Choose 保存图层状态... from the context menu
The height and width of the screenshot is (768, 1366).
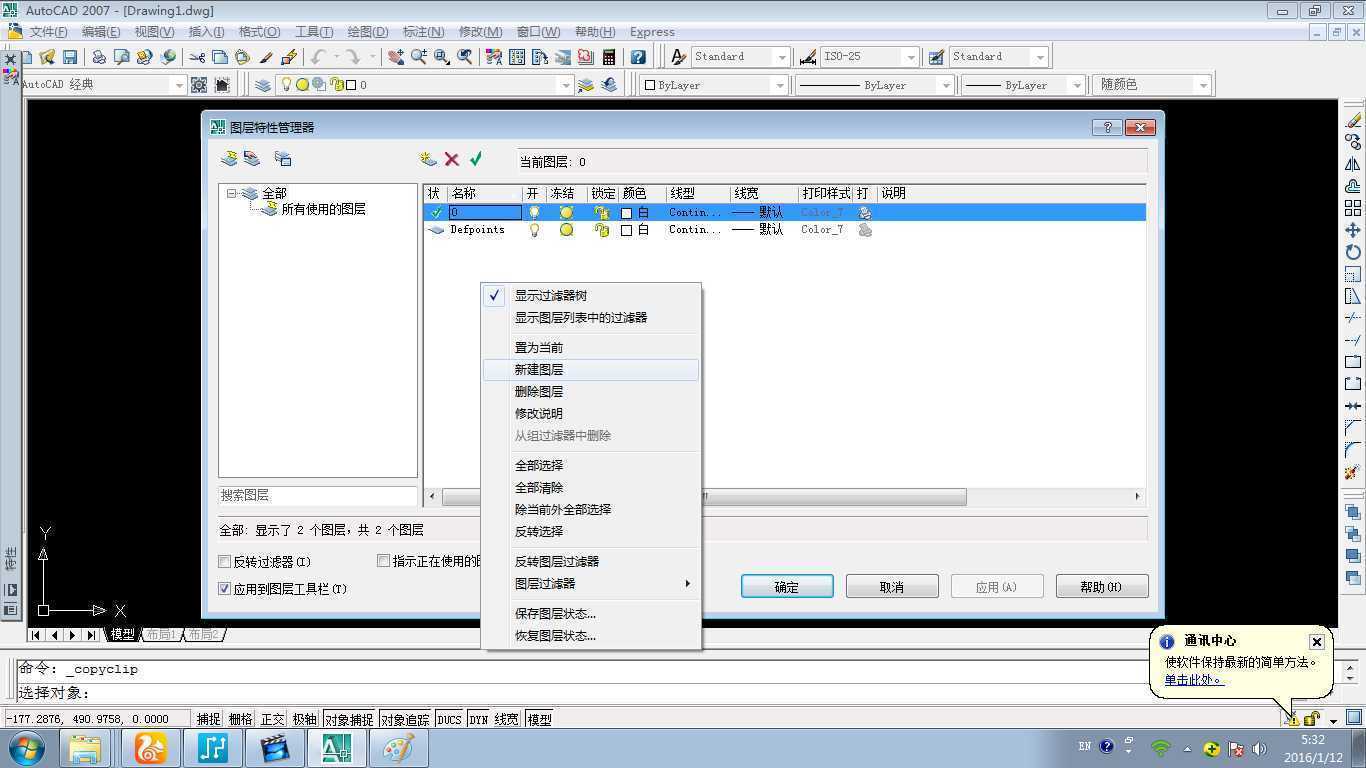[x=591, y=614]
